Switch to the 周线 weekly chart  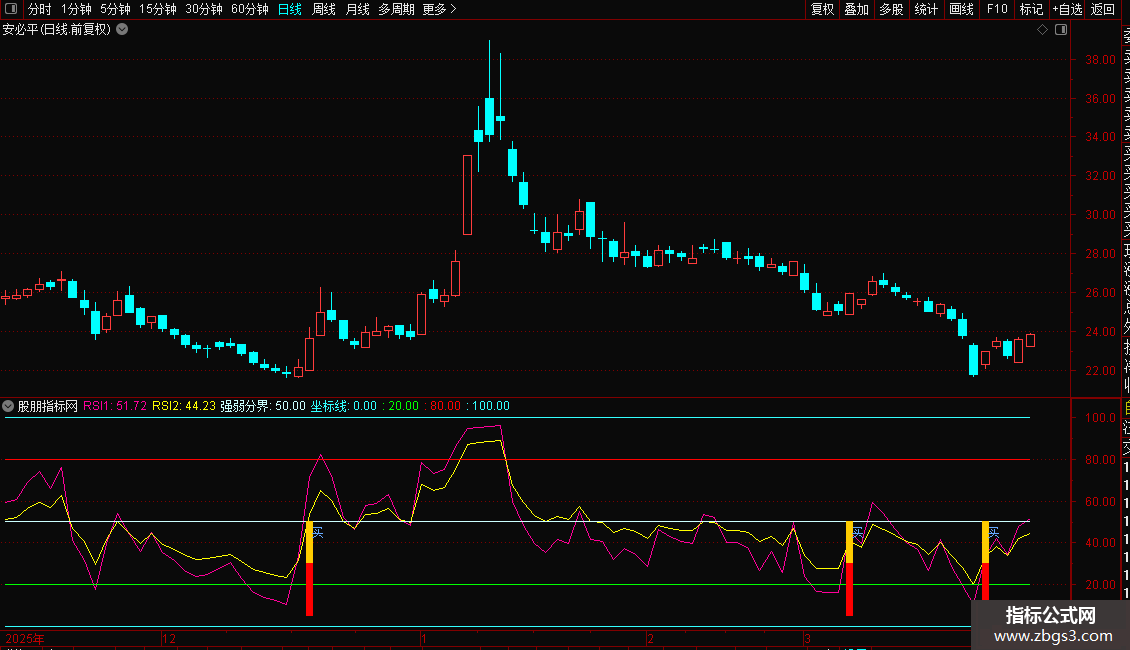pyautogui.click(x=324, y=9)
